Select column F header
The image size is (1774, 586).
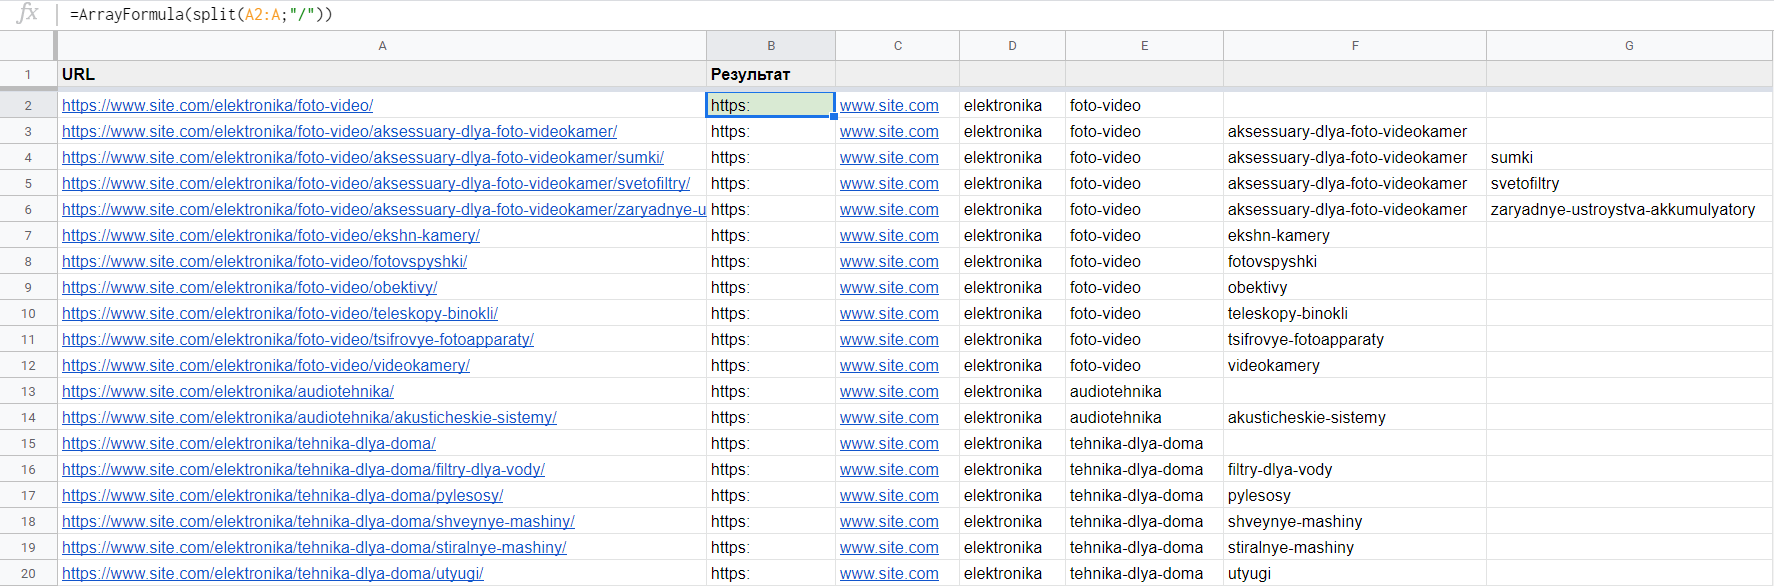coord(1355,46)
